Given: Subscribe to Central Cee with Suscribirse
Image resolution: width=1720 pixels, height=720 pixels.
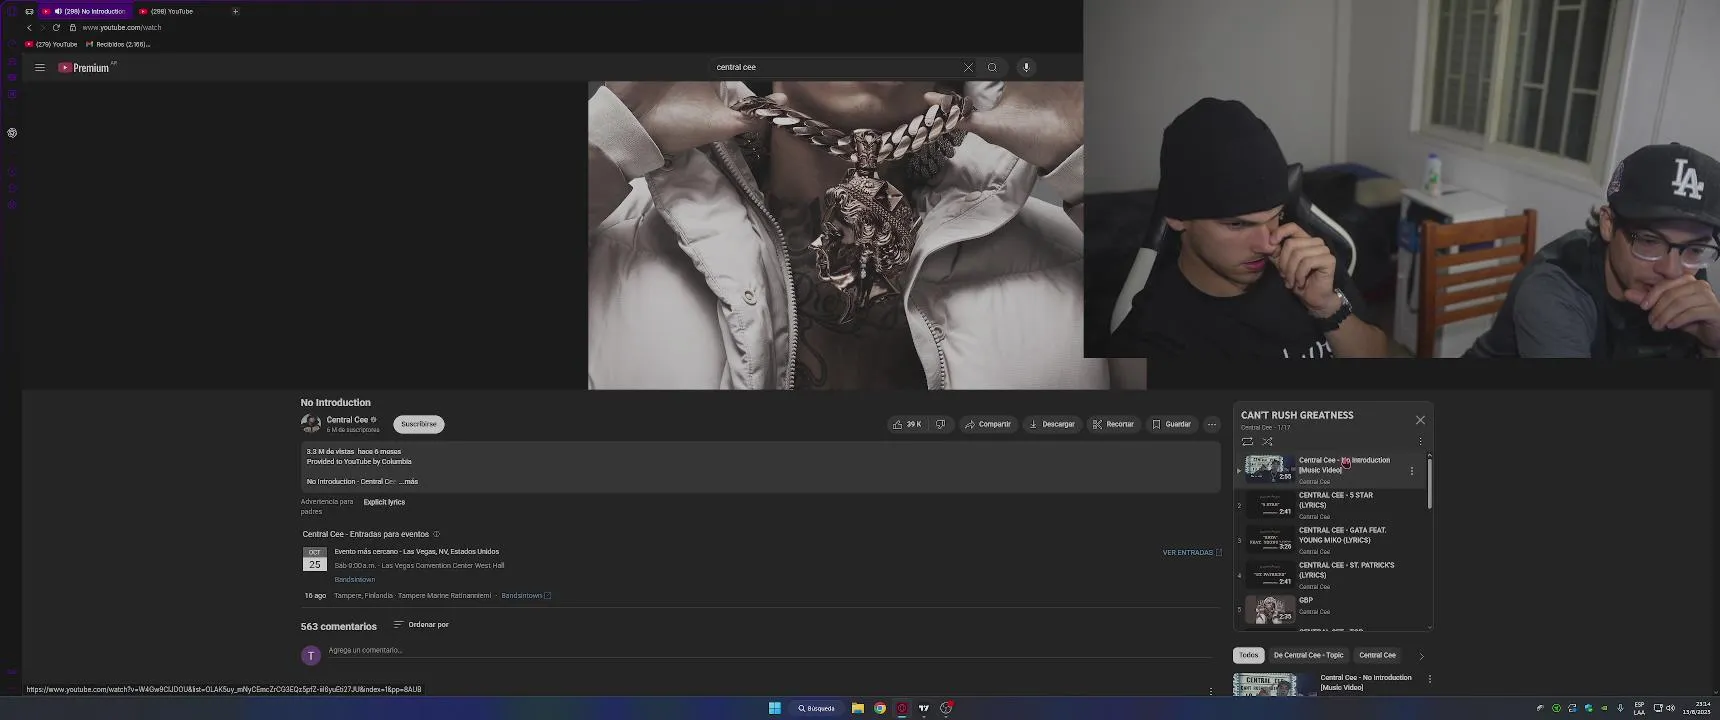Looking at the screenshot, I should coord(419,424).
